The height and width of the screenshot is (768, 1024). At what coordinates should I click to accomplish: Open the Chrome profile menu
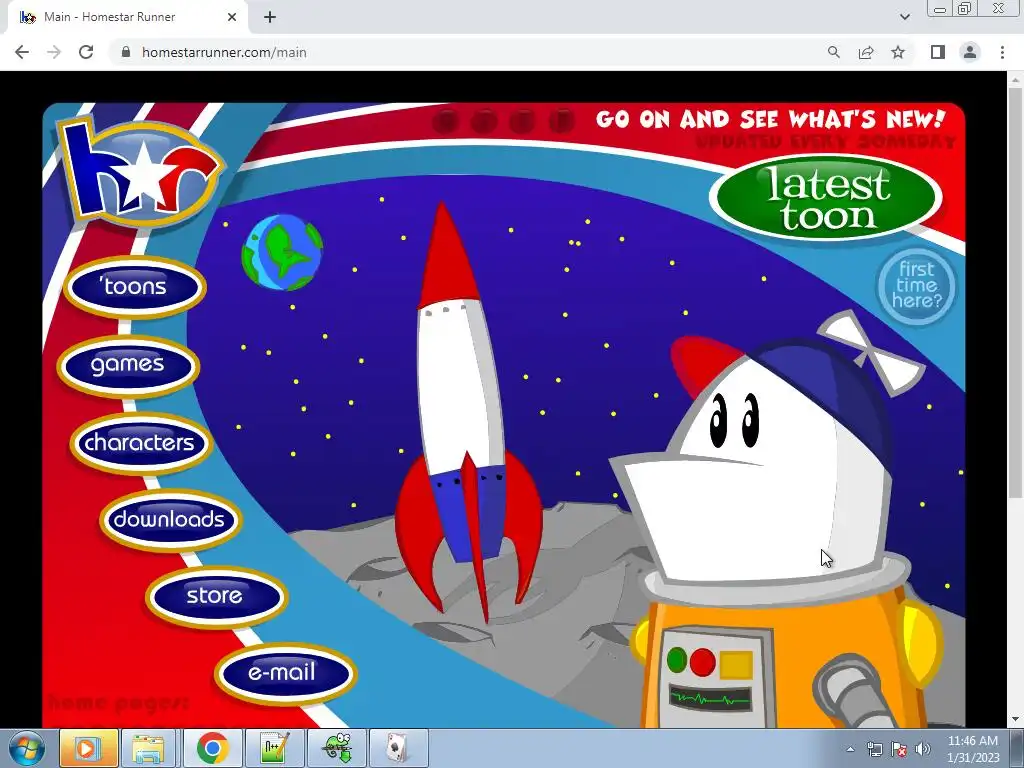click(x=970, y=52)
